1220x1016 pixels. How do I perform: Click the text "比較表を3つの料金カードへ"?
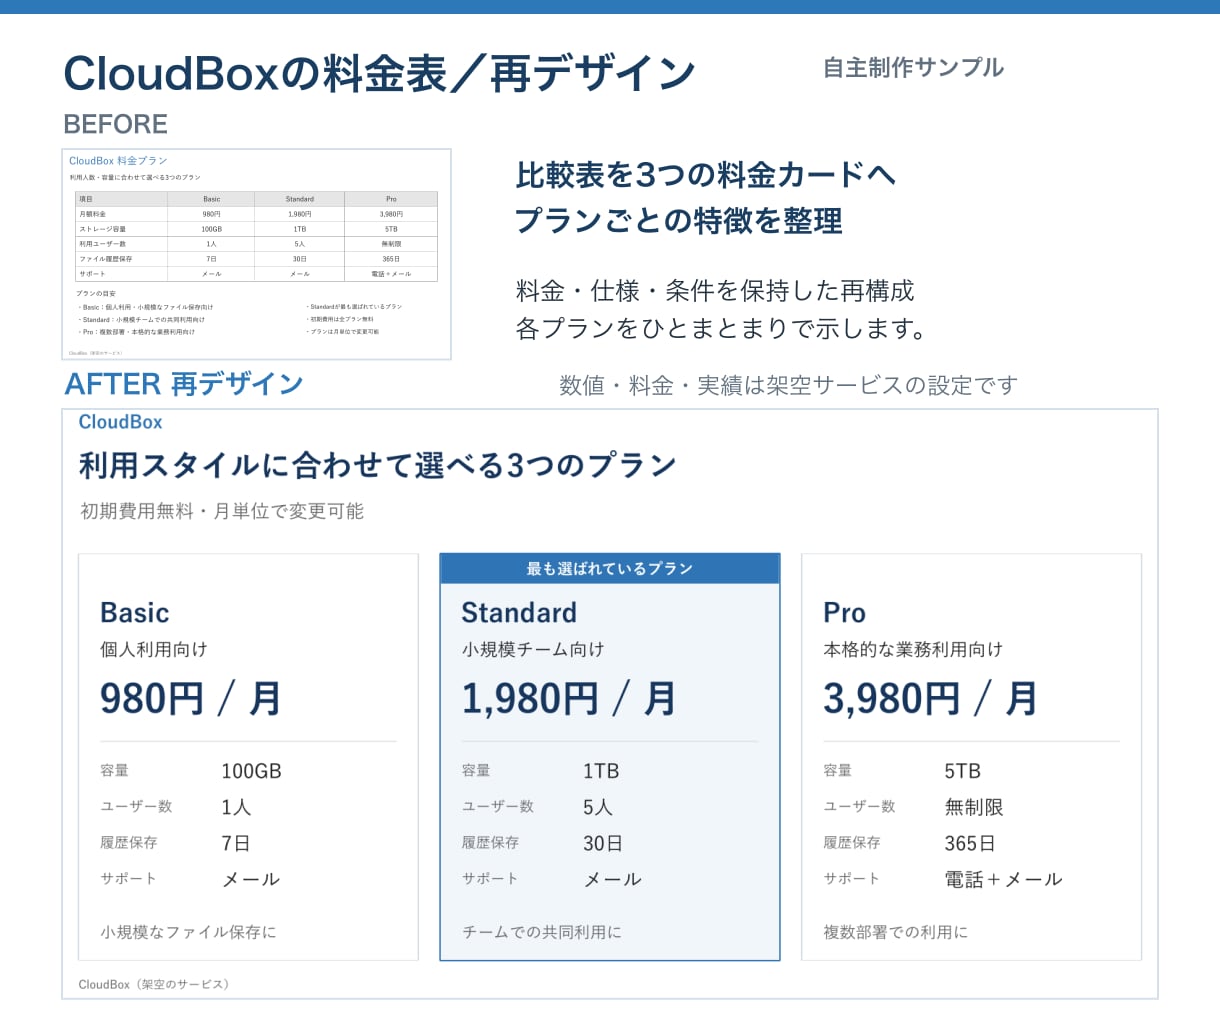(705, 175)
